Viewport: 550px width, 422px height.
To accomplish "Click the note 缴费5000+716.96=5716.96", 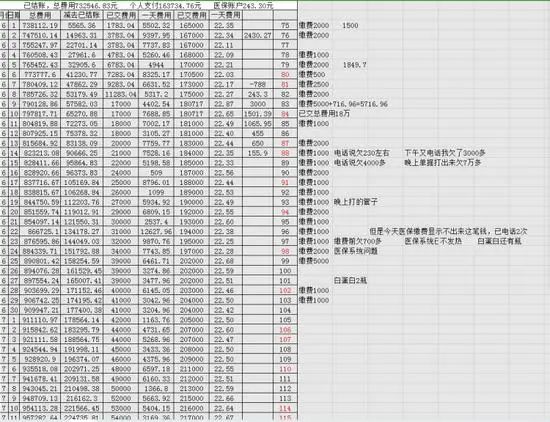I will tap(343, 104).
